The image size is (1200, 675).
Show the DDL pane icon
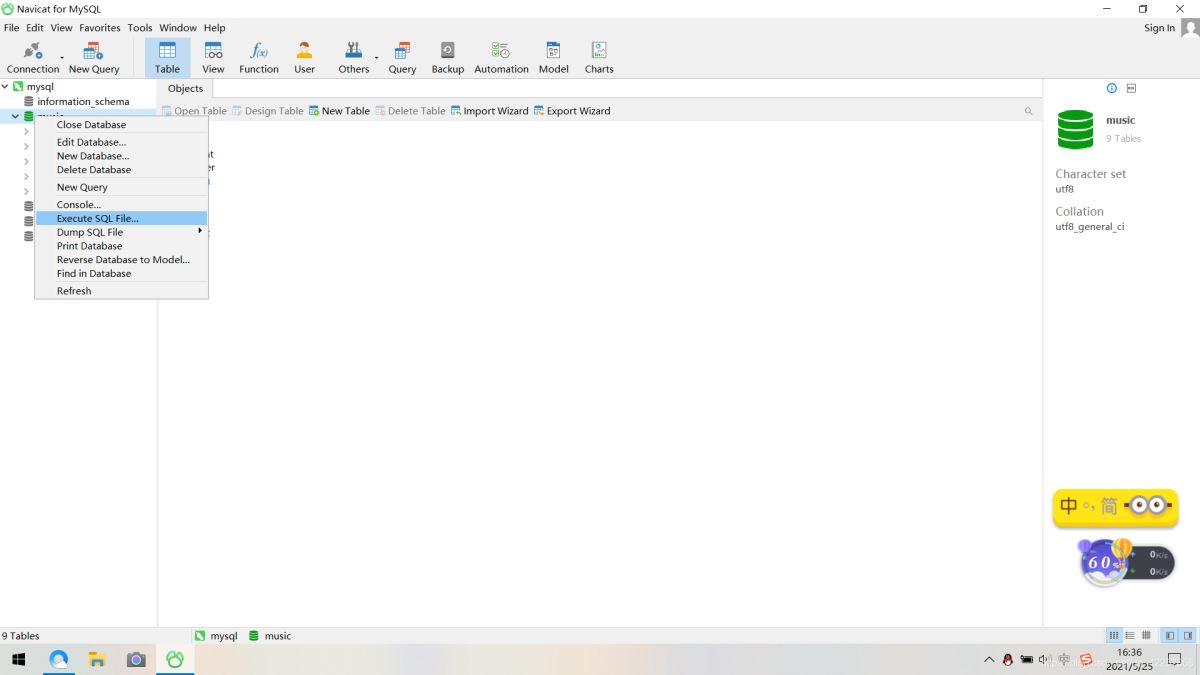point(1131,88)
